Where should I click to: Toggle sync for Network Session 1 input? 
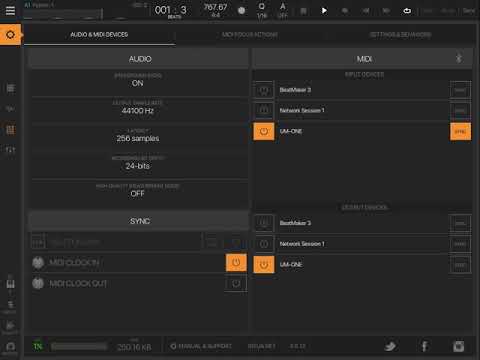(460, 110)
